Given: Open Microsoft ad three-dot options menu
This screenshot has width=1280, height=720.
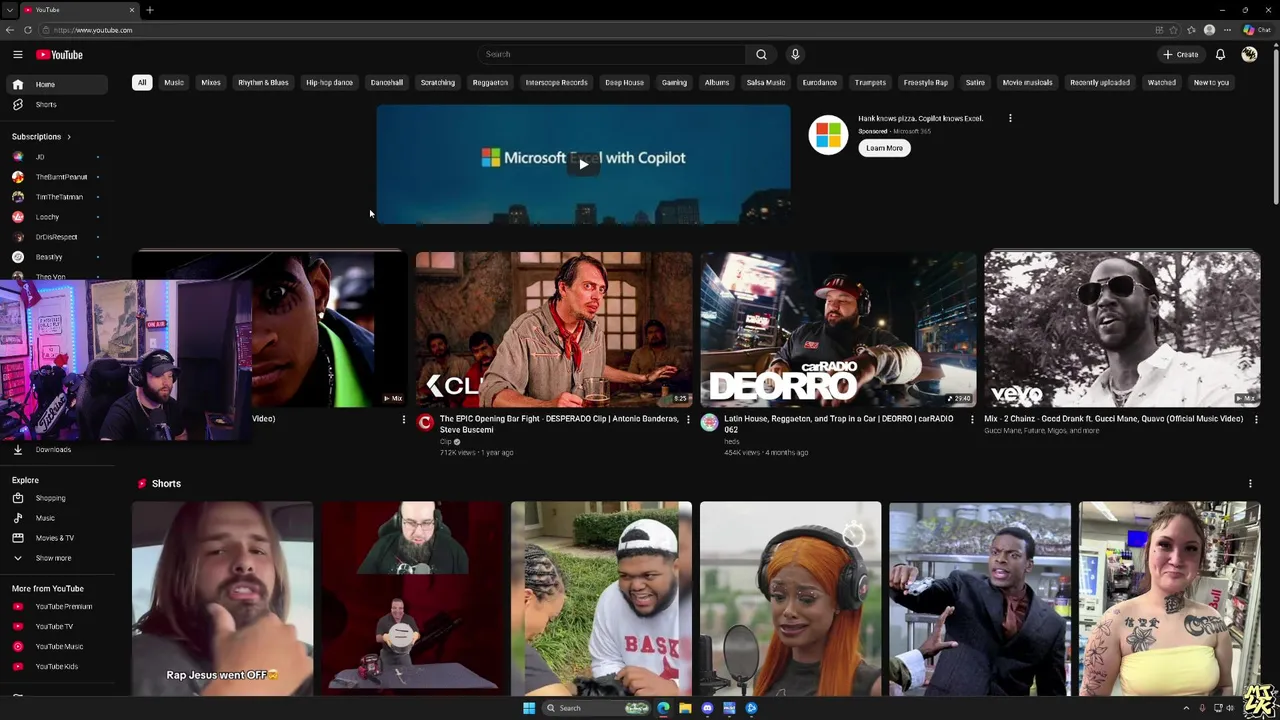Looking at the screenshot, I should (1010, 118).
